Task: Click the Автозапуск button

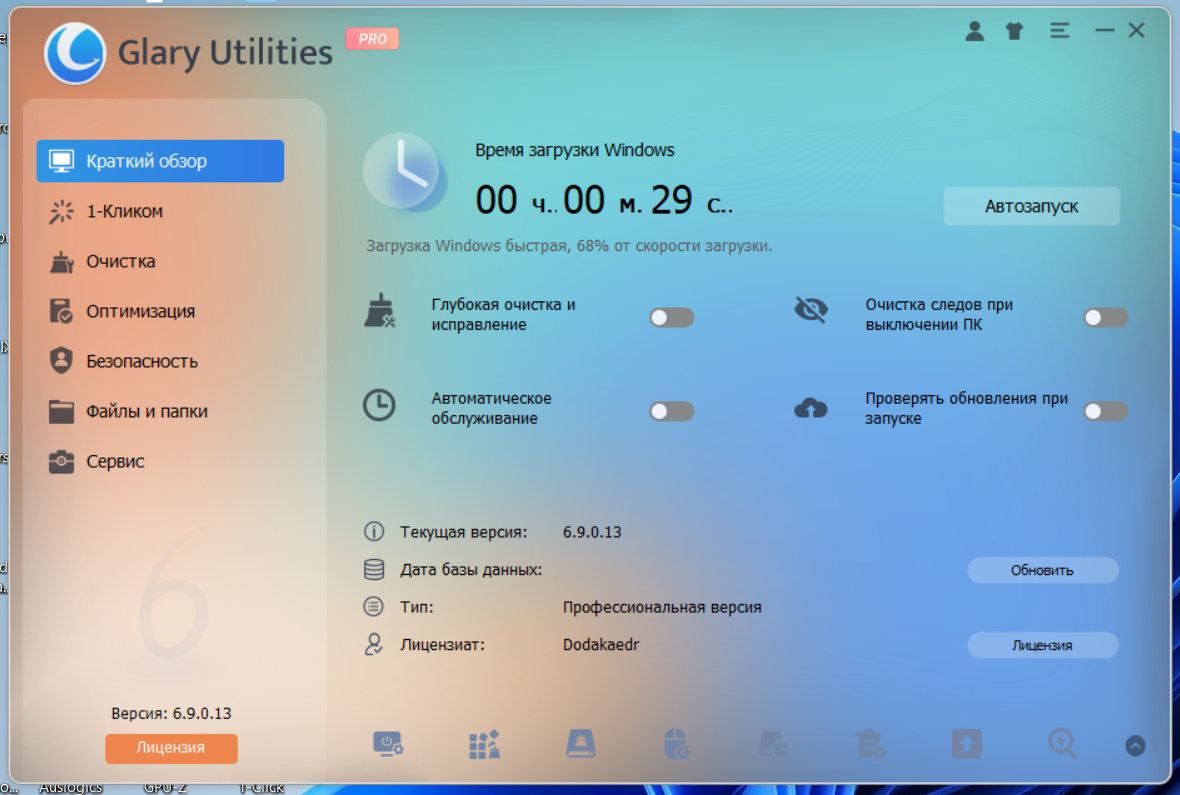Action: click(x=1032, y=206)
